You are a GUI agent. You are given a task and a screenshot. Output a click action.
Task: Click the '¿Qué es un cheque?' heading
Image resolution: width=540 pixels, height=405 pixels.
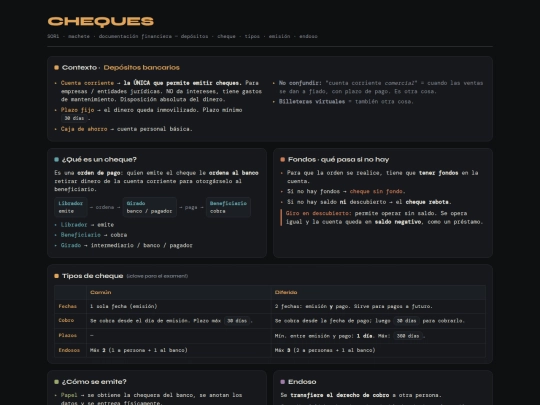pyautogui.click(x=99, y=159)
